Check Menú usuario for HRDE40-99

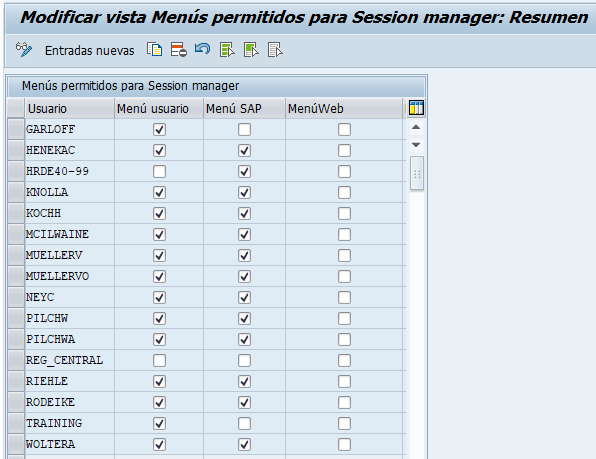point(159,171)
